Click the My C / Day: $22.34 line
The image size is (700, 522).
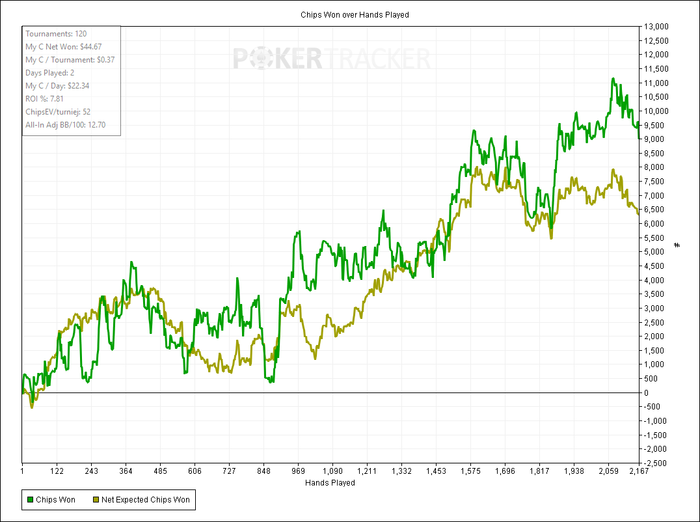point(57,86)
